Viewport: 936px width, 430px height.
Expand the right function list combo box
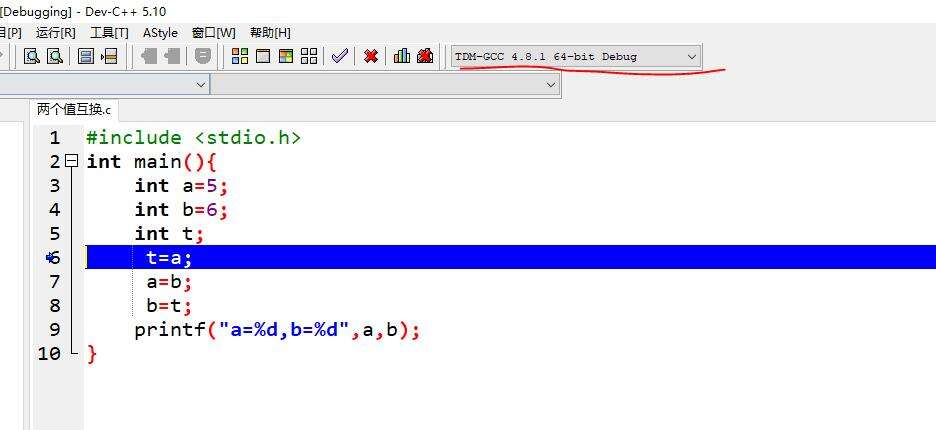pos(550,85)
